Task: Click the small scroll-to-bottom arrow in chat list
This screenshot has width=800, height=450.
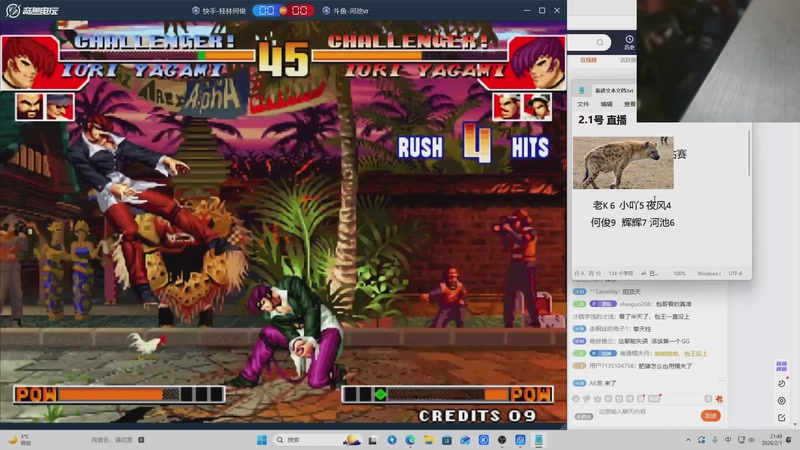Action: pyautogui.click(x=721, y=380)
